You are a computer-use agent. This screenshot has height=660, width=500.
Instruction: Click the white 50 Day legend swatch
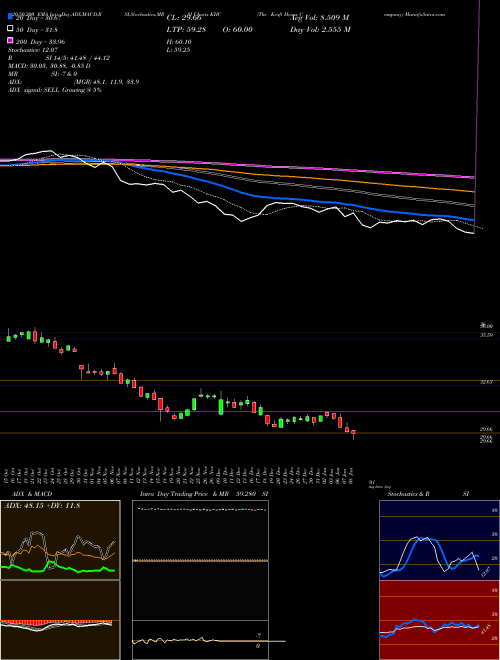coord(10,29)
